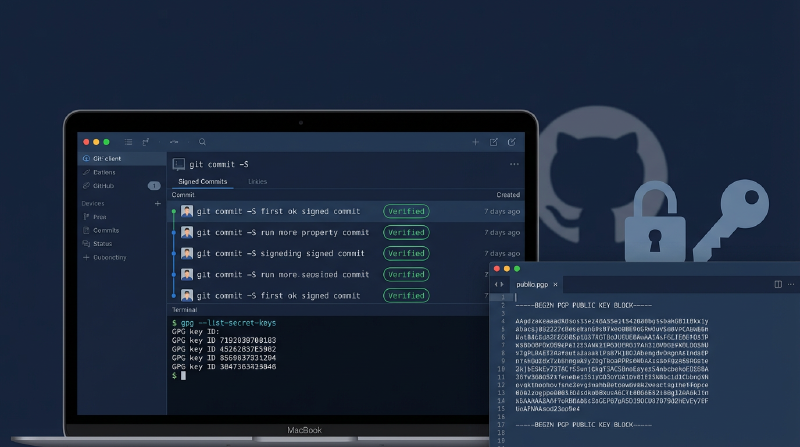
Task: Open search with the magnifier icon
Action: [x=202, y=142]
